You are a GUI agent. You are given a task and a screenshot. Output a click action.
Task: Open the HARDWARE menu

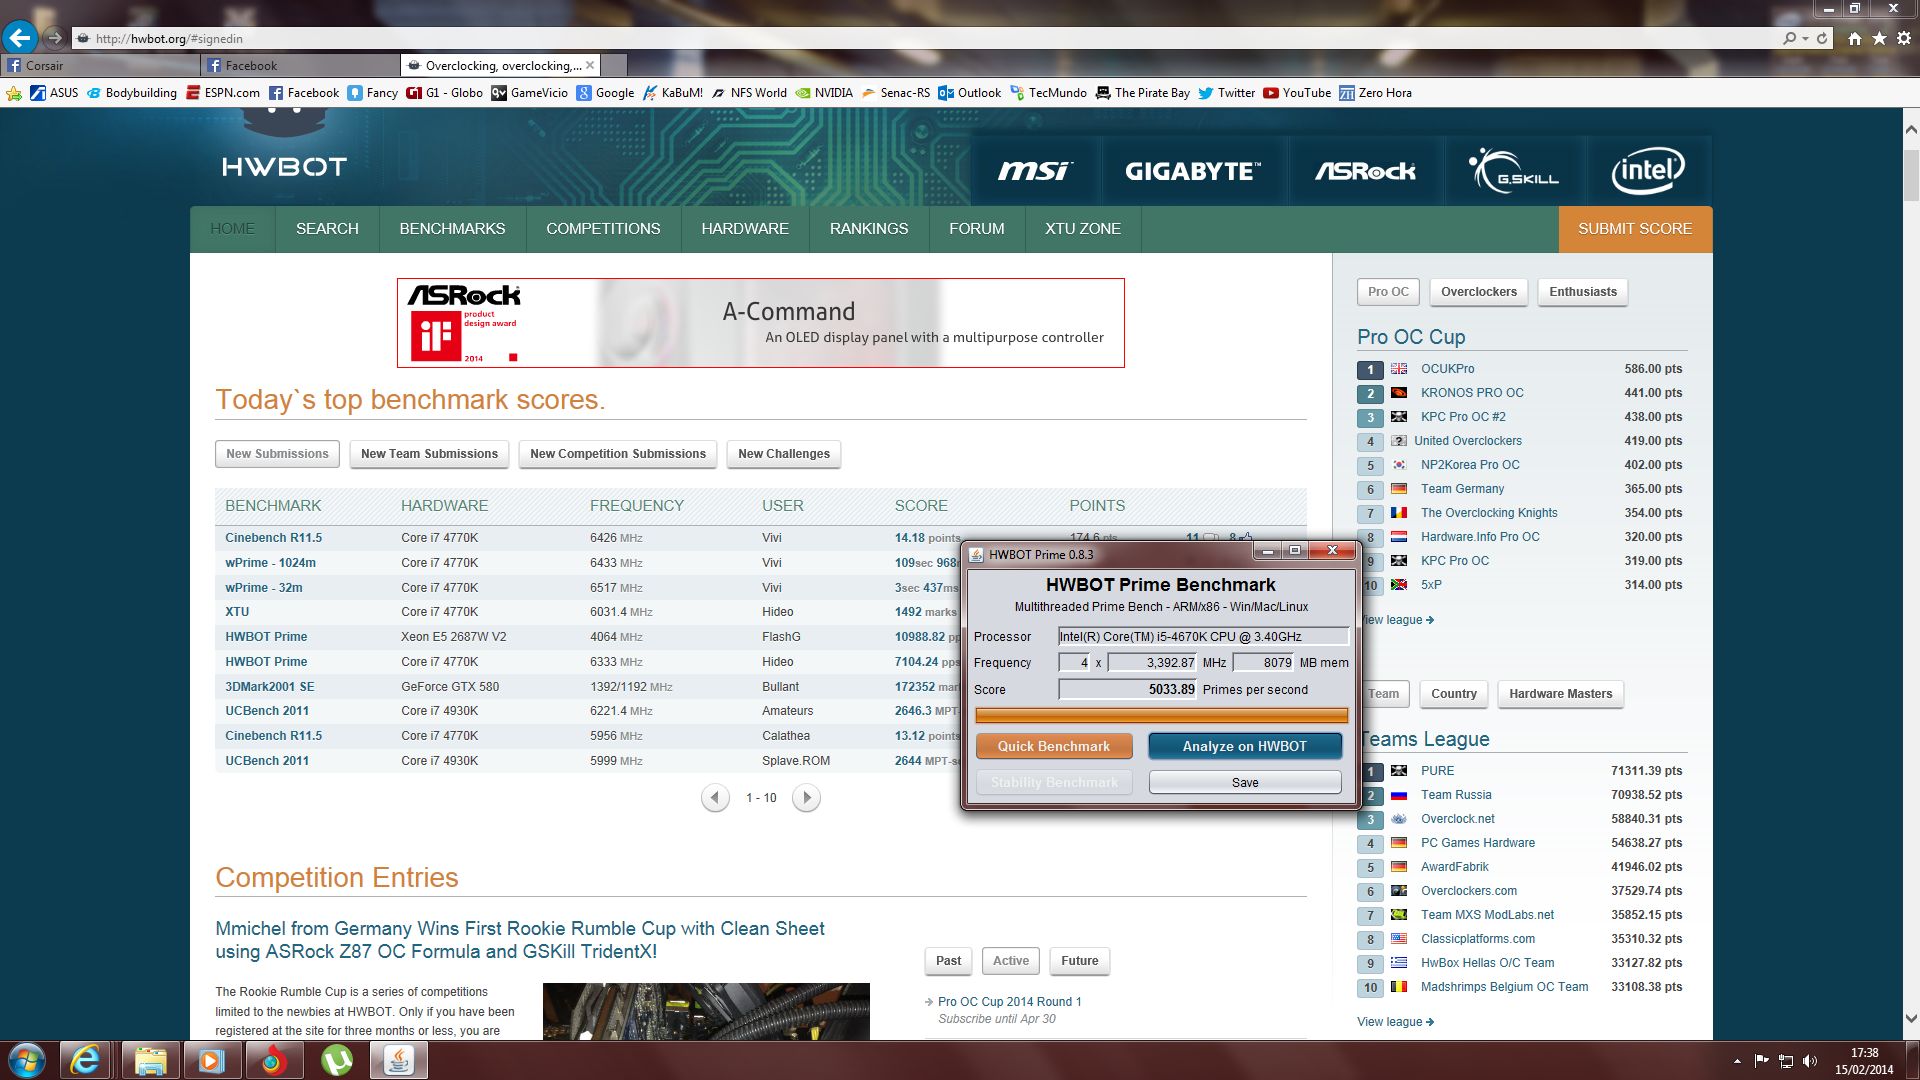[x=745, y=229]
